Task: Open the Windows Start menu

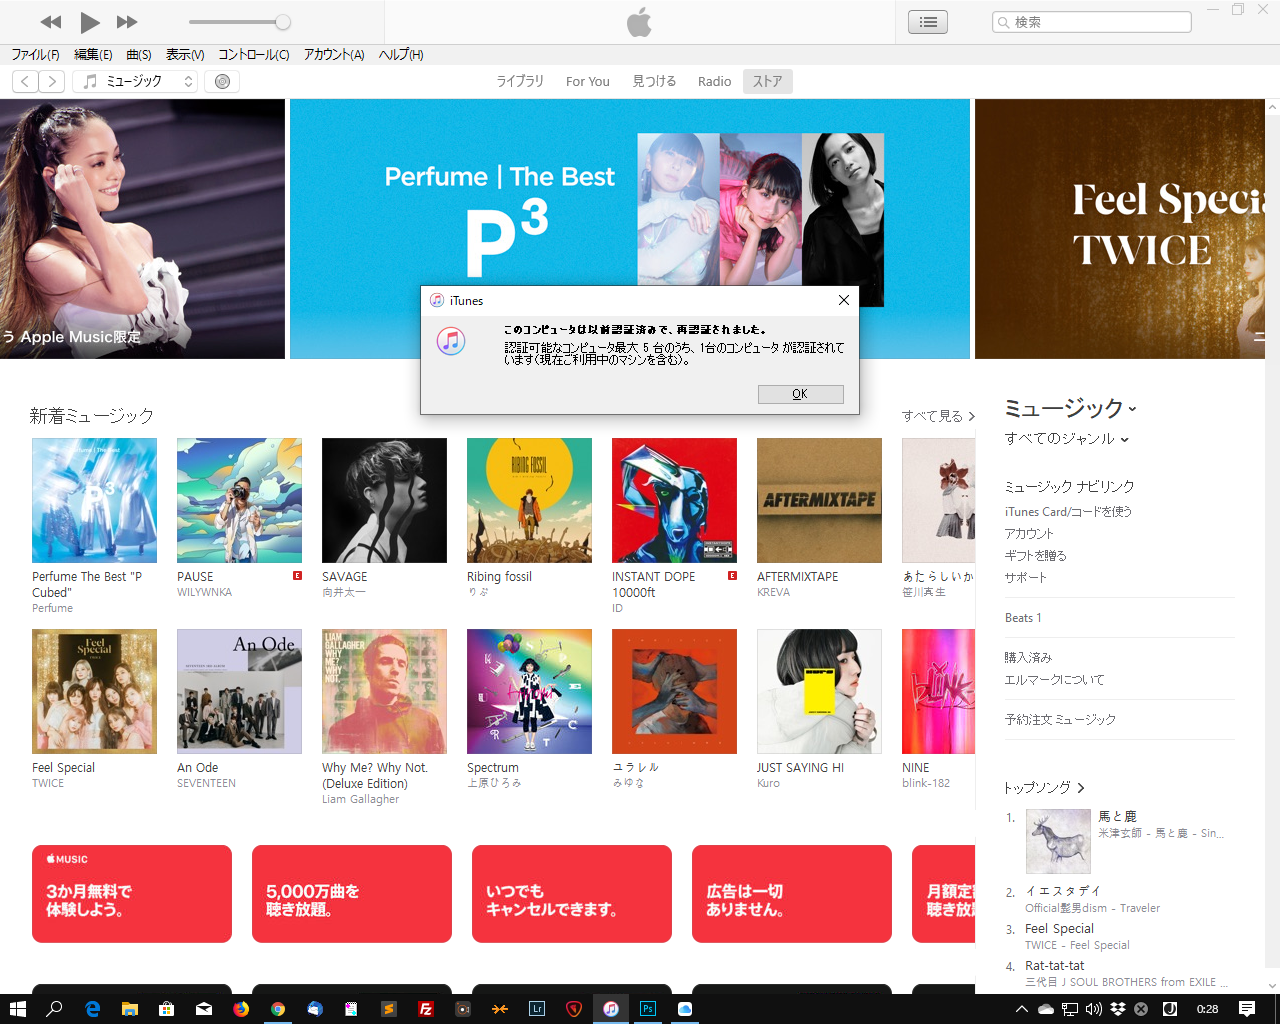Action: (x=17, y=1009)
